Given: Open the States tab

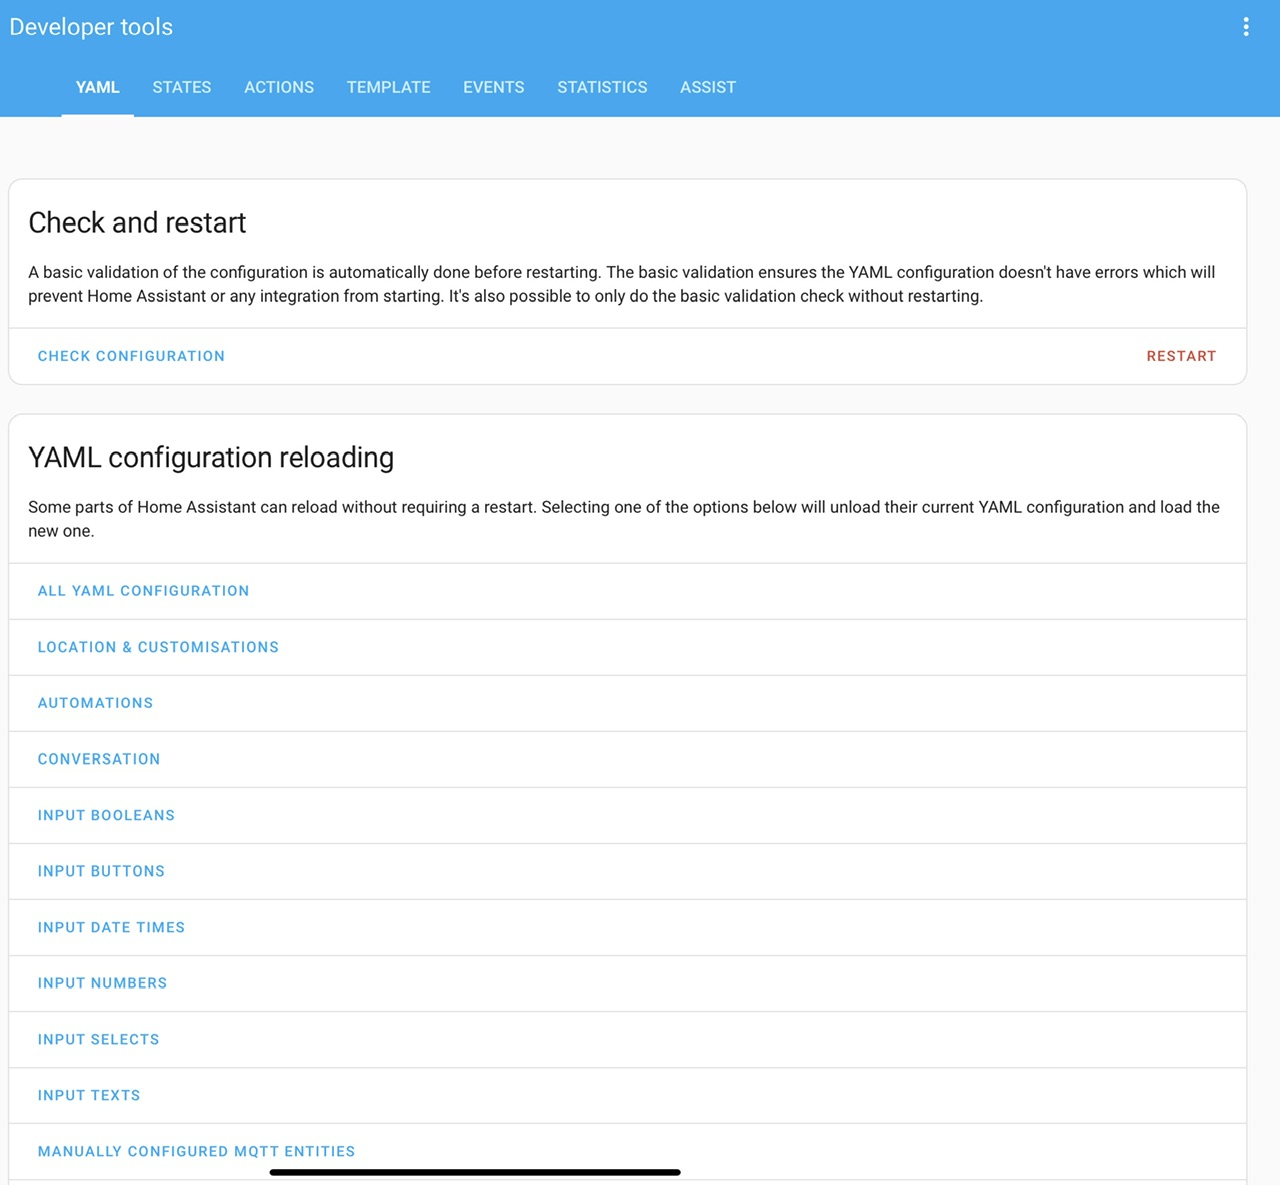Looking at the screenshot, I should point(182,87).
